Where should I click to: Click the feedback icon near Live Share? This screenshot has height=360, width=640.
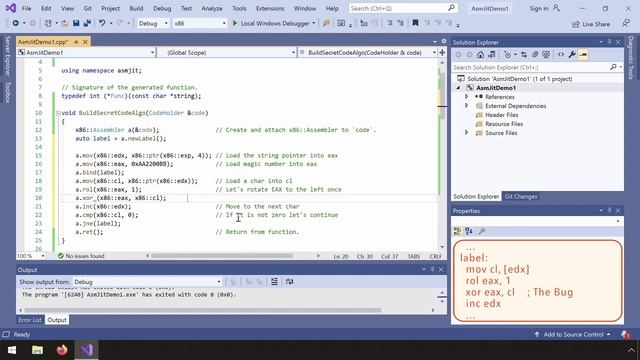coord(626,24)
